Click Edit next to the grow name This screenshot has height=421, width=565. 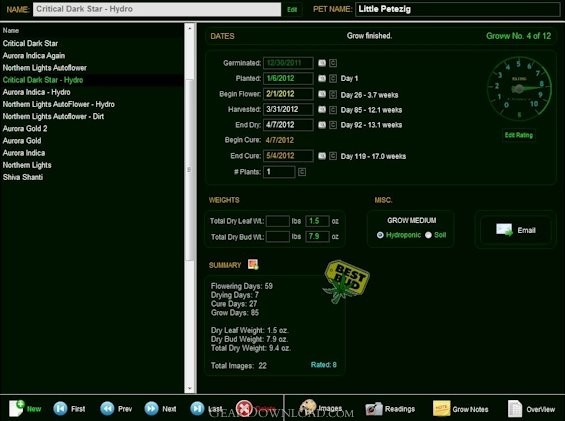pyautogui.click(x=292, y=9)
